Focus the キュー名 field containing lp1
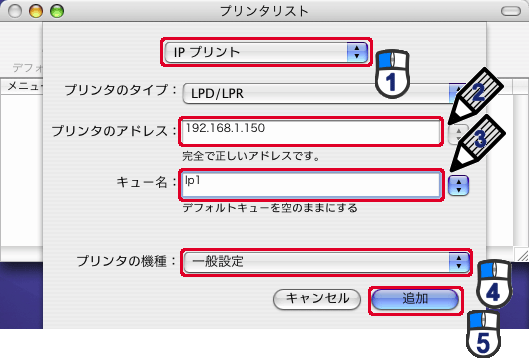The image size is (529, 360). coord(311,185)
